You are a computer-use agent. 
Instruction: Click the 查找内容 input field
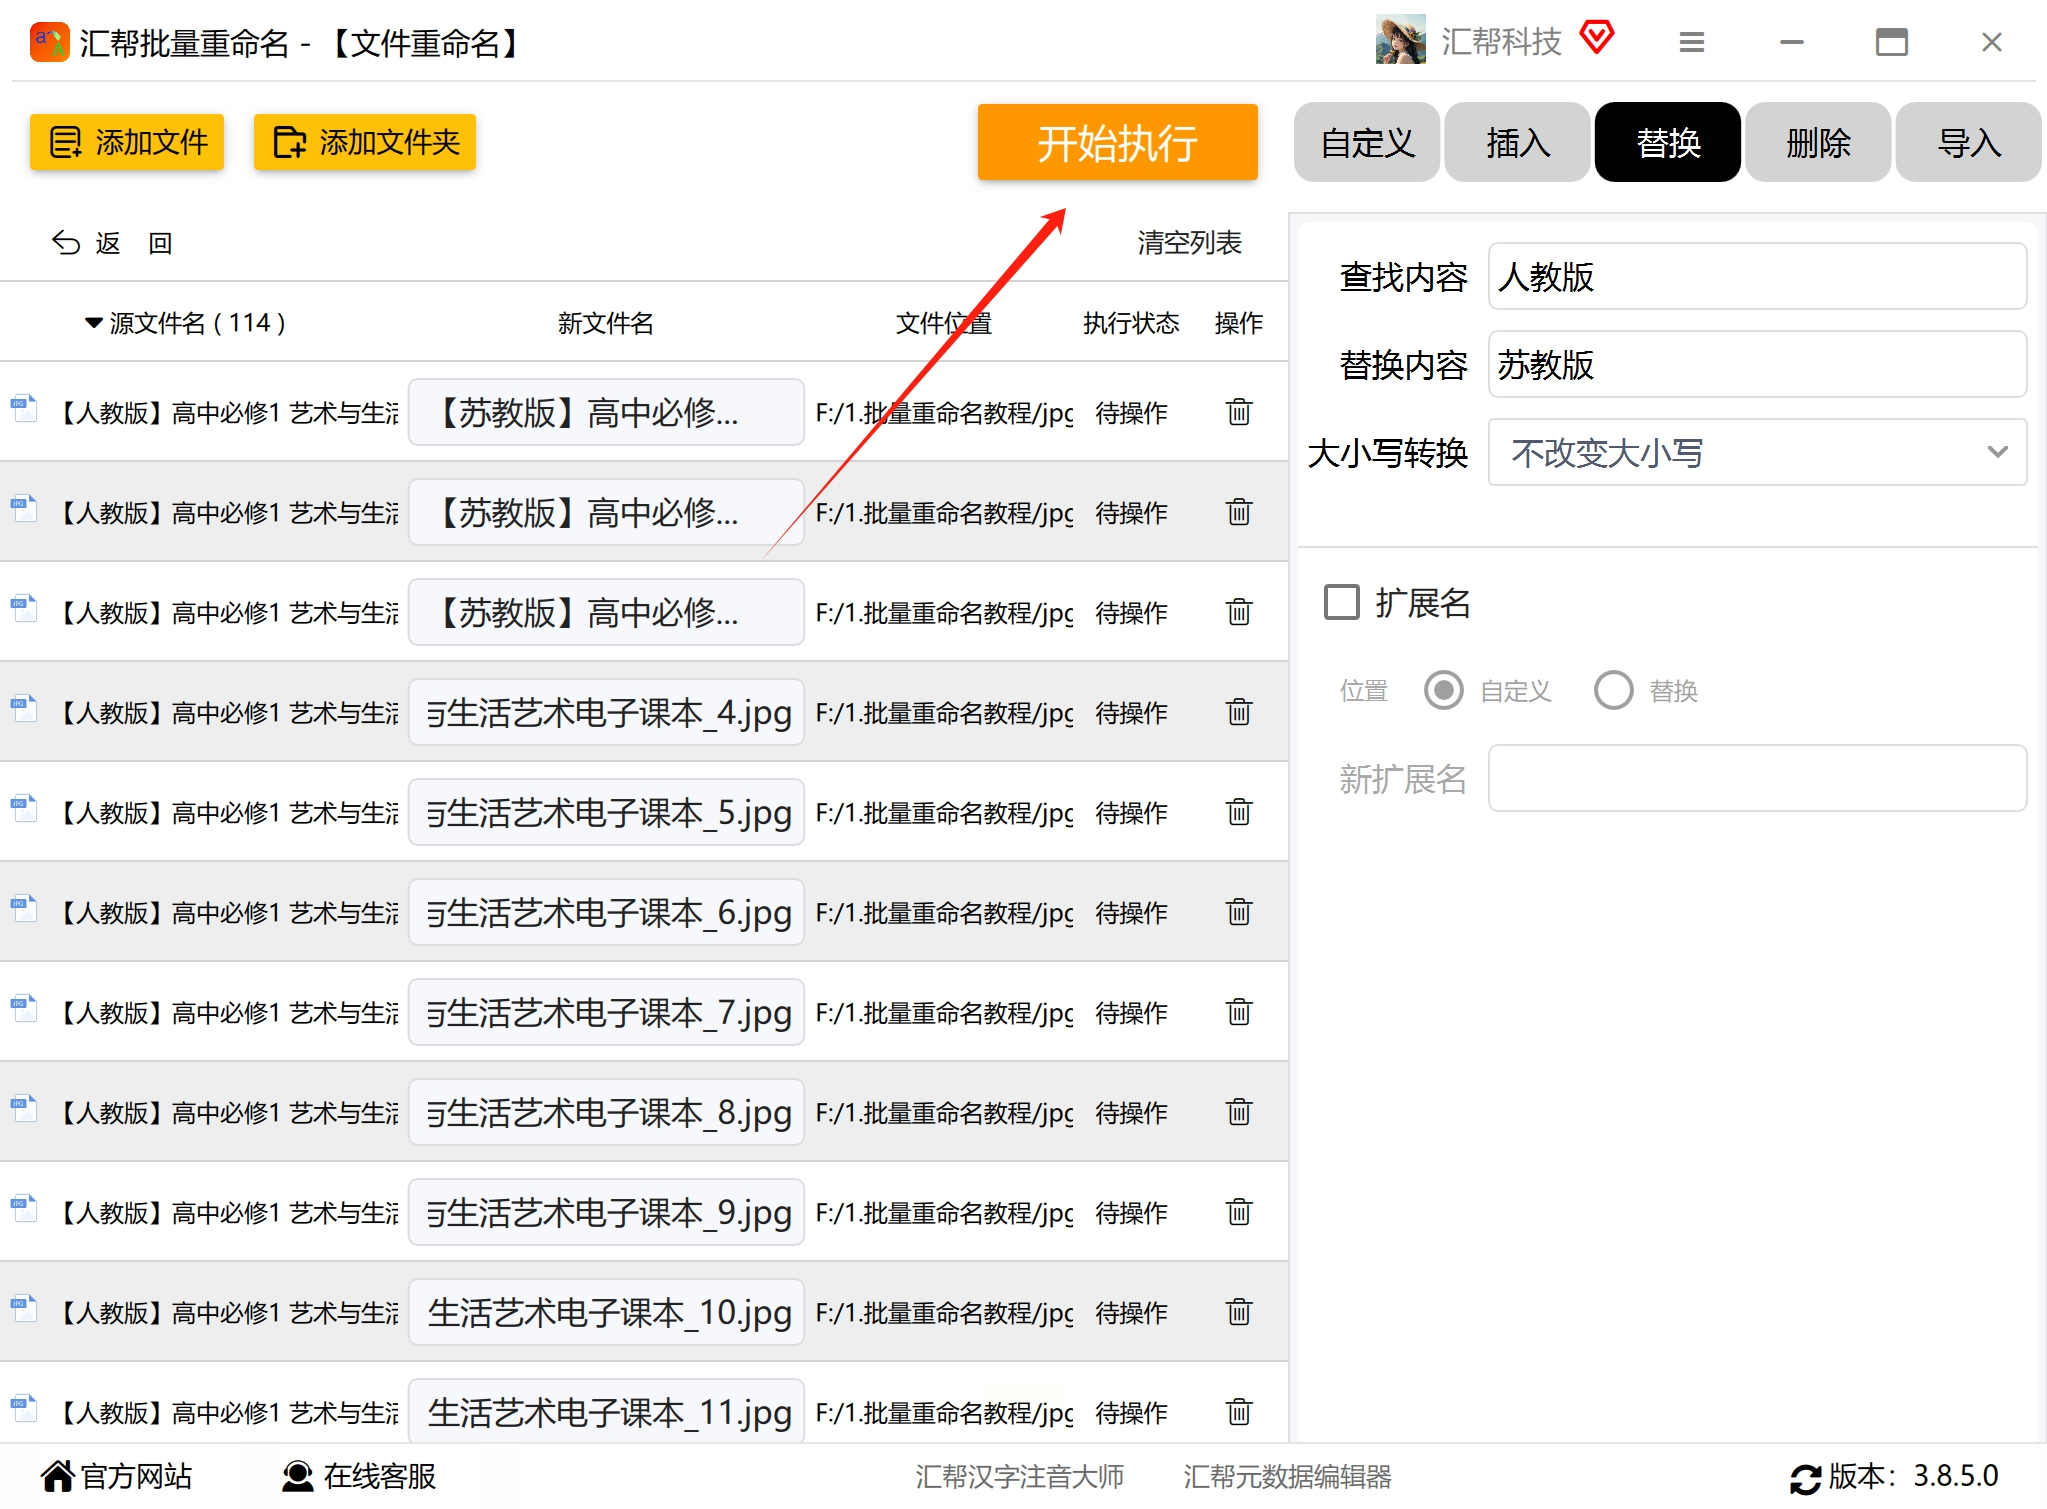(1757, 277)
